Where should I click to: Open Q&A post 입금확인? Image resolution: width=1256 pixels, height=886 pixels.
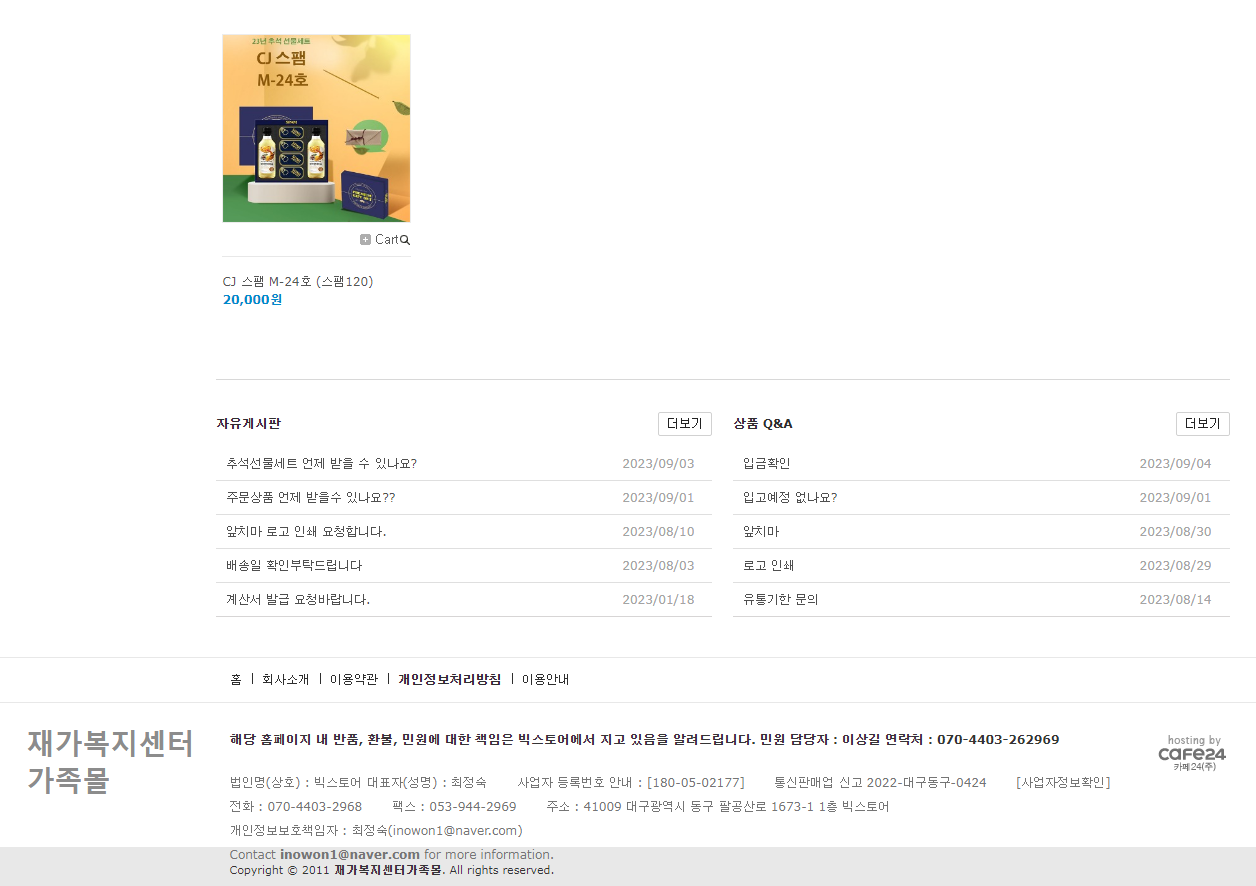point(766,464)
